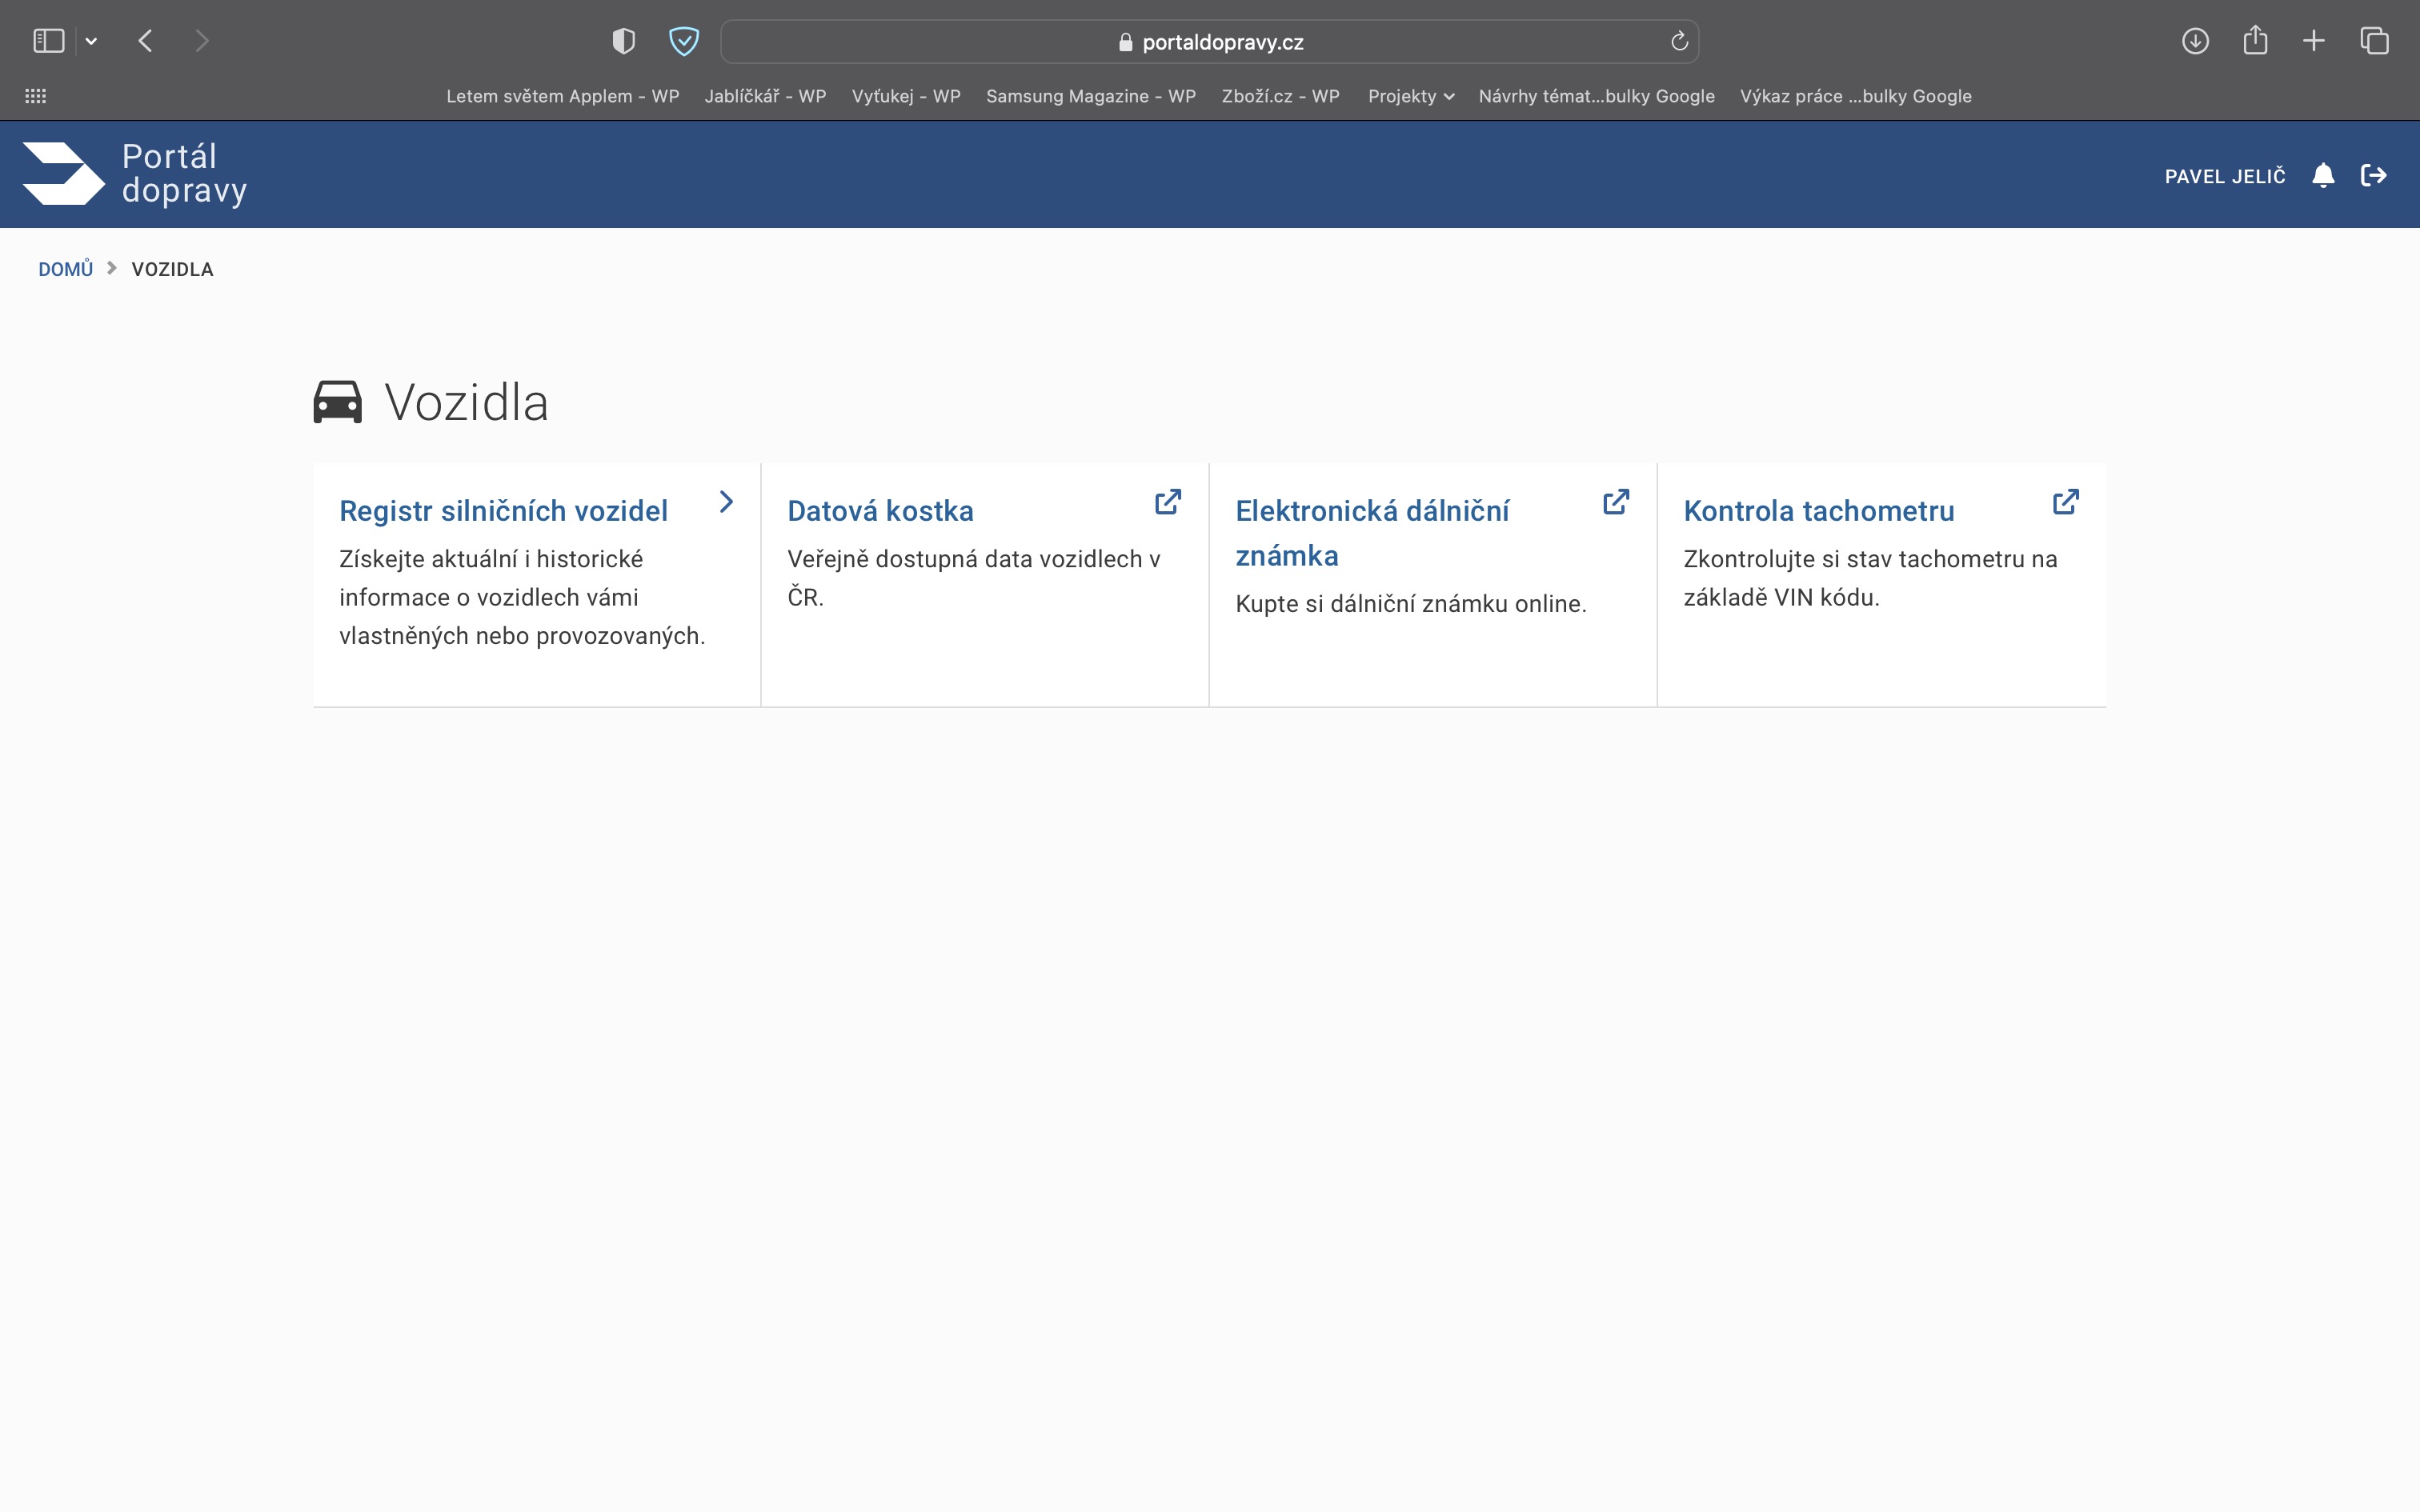Open Kontrola tachometru link
Viewport: 2420px width, 1512px height.
[x=1818, y=511]
